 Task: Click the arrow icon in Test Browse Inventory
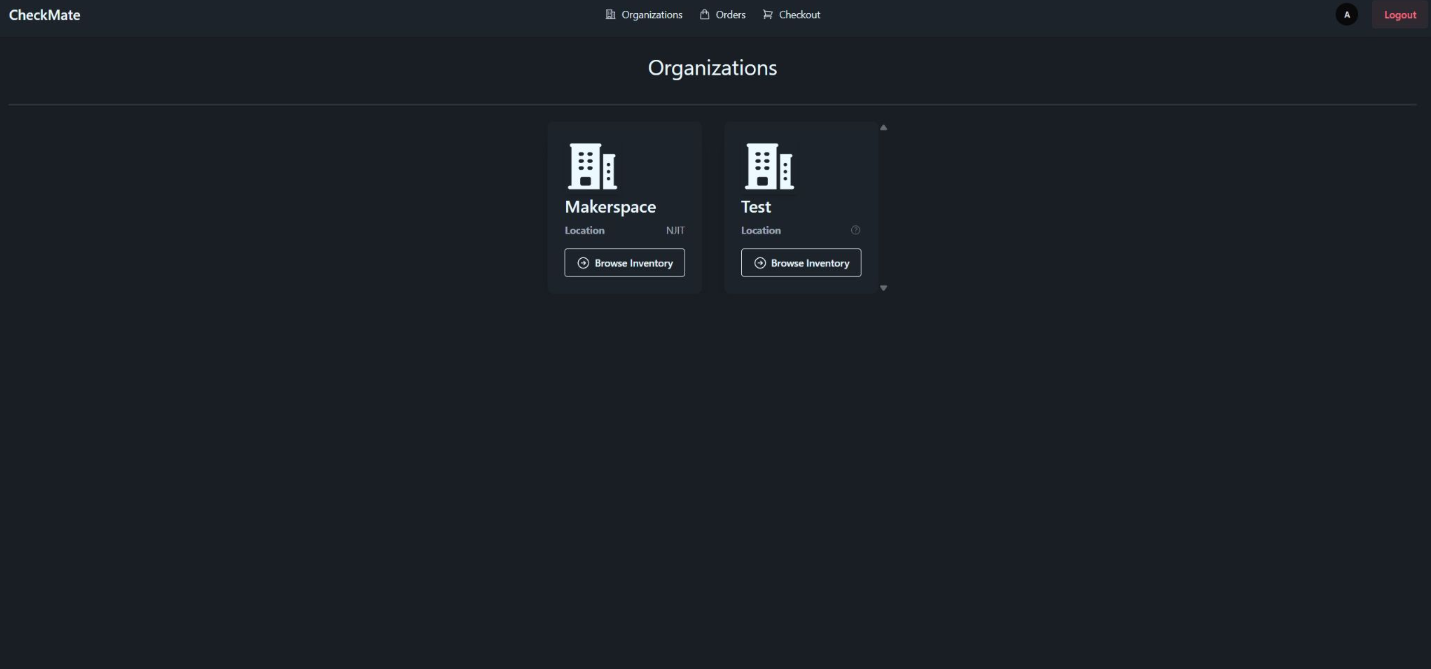[760, 263]
